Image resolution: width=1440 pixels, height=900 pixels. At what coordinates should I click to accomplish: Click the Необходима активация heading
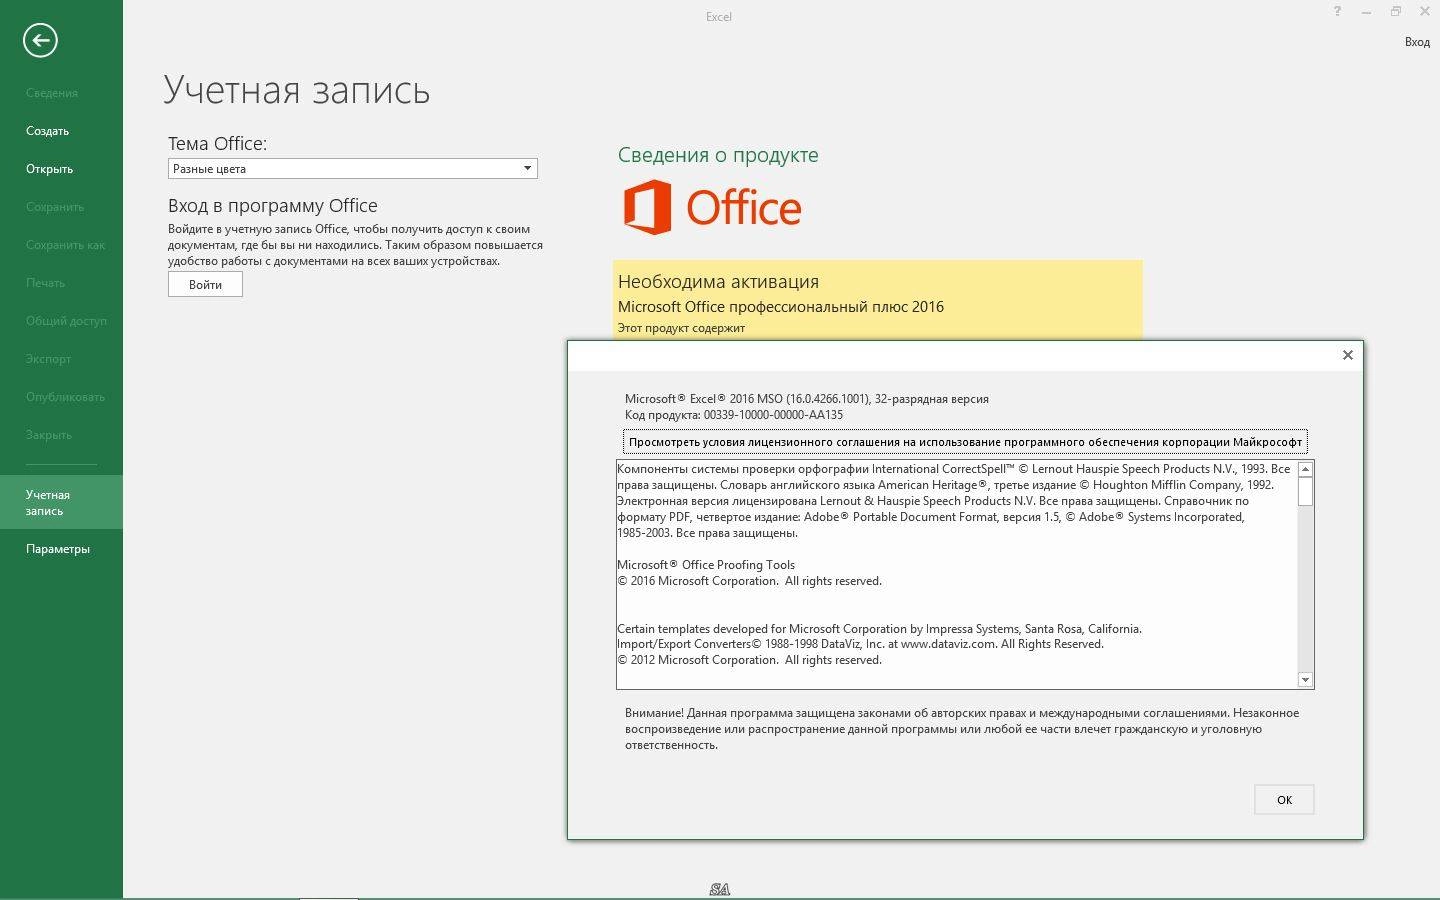[718, 281]
